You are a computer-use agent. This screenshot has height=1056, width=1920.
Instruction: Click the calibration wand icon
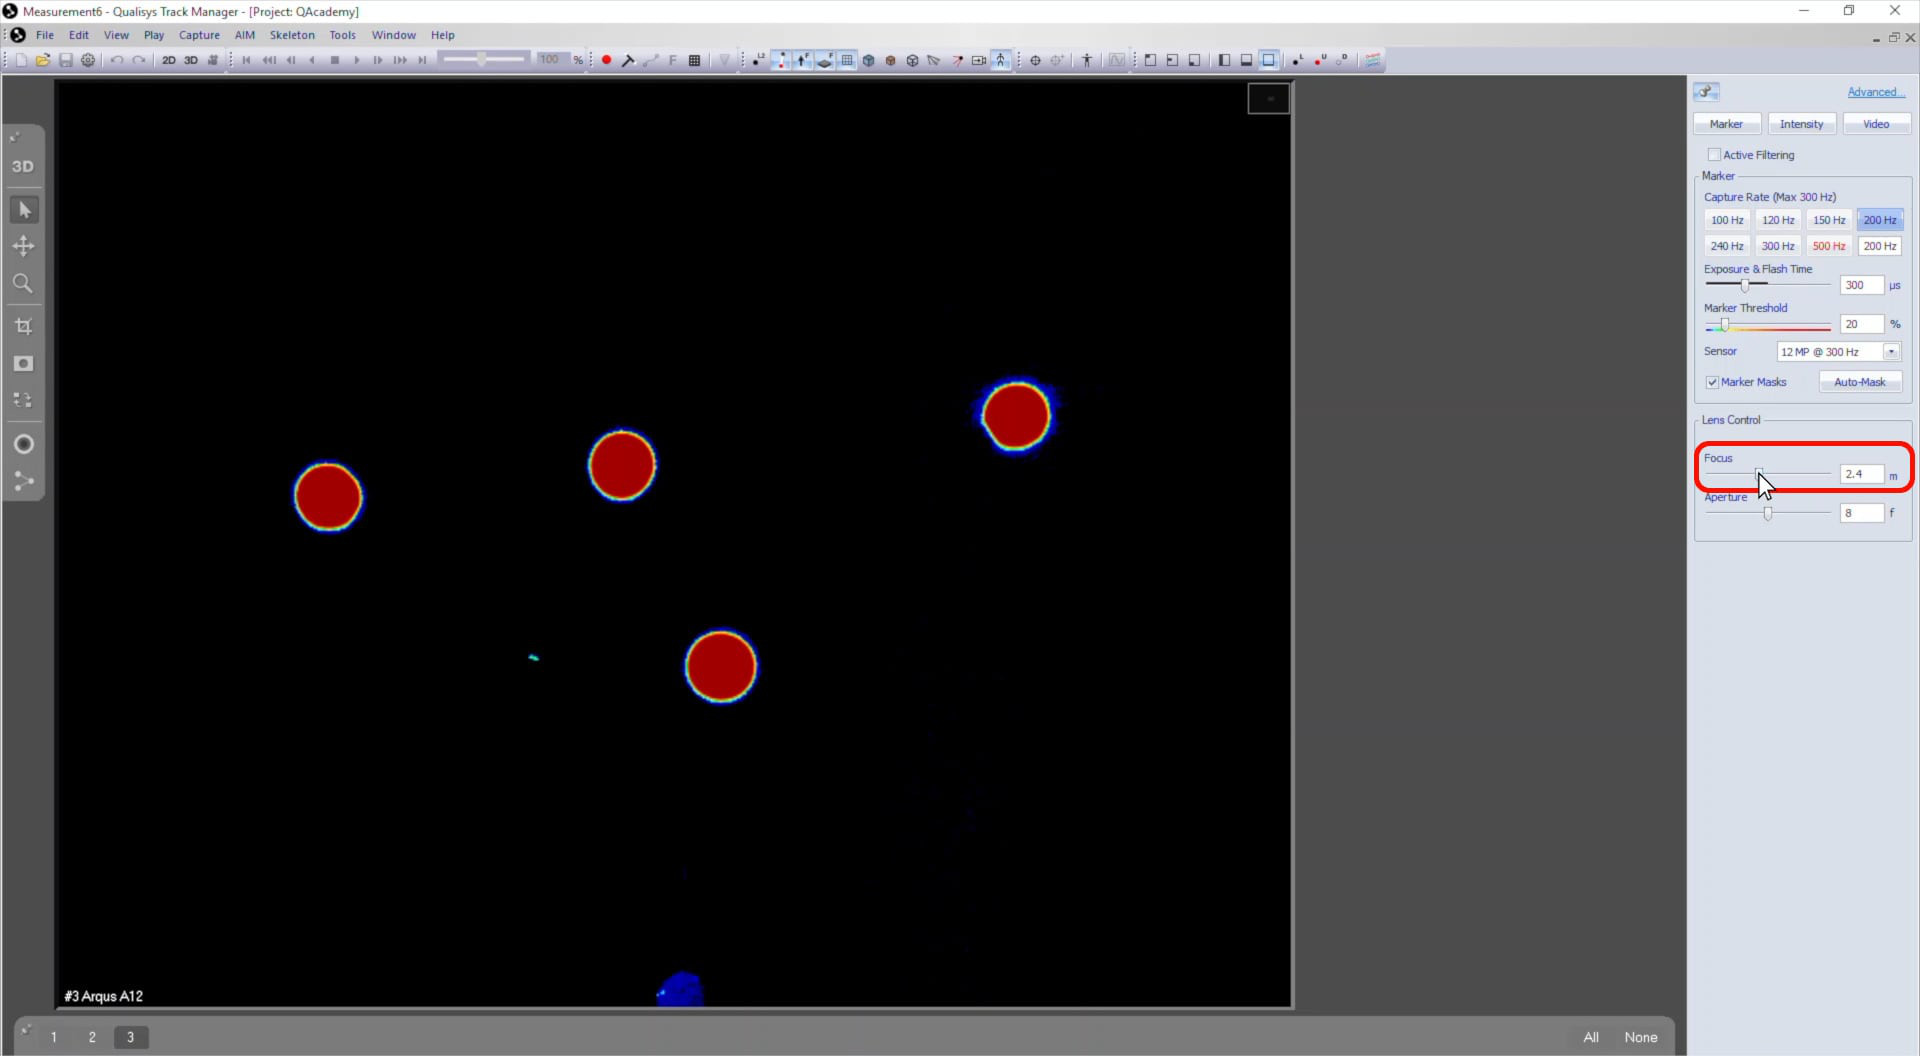click(628, 60)
